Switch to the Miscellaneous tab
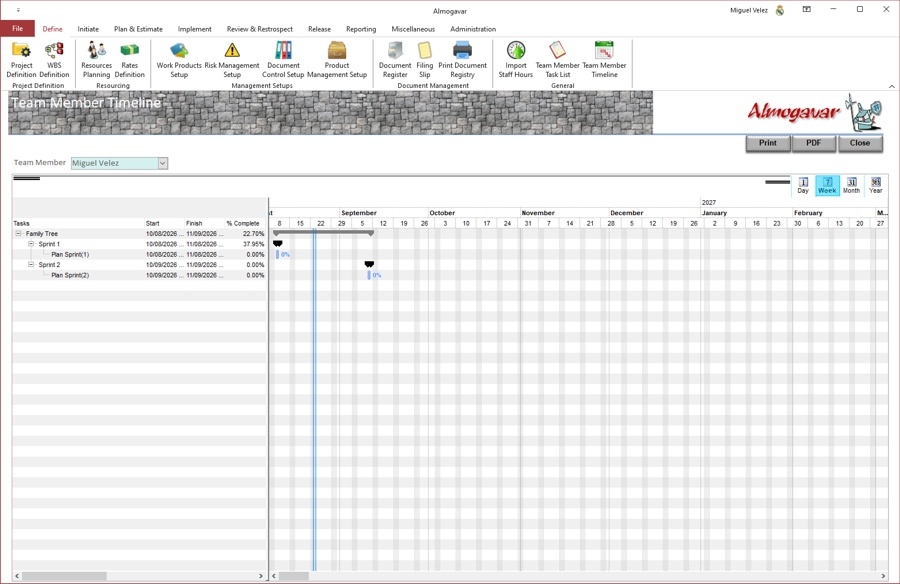The width and height of the screenshot is (900, 584). [413, 29]
